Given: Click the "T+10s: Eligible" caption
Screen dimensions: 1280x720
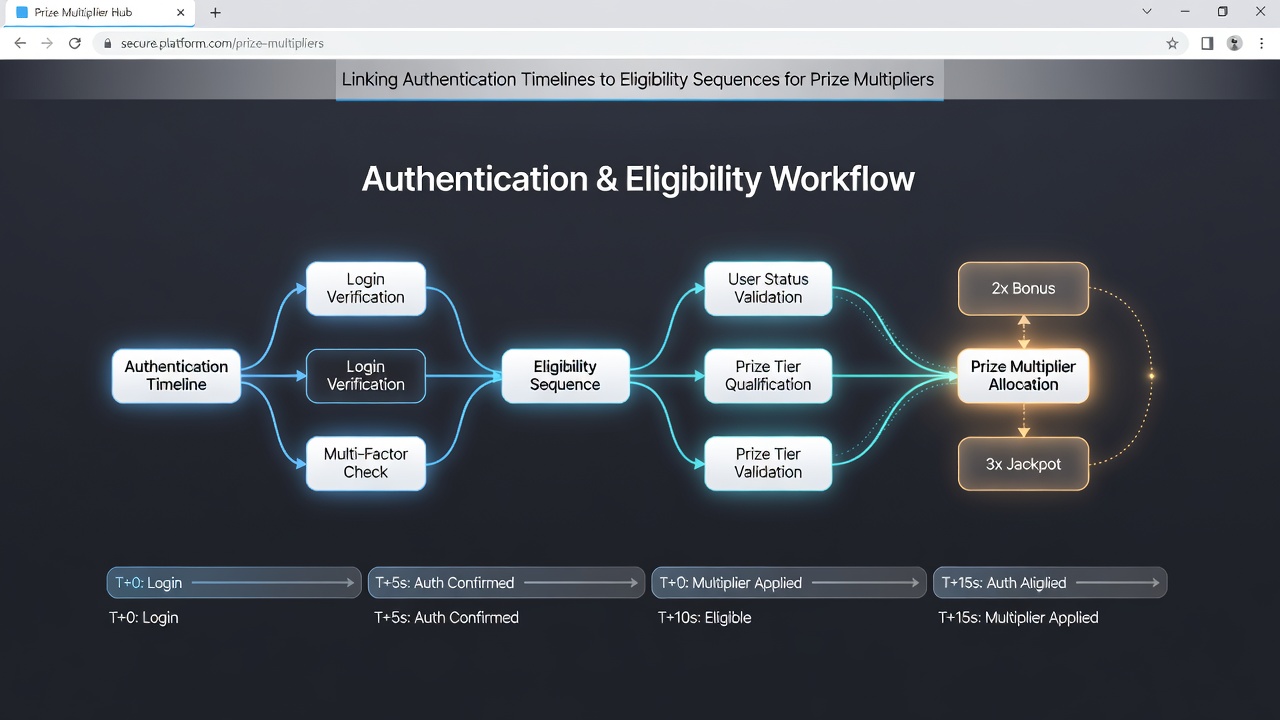Looking at the screenshot, I should point(704,618).
